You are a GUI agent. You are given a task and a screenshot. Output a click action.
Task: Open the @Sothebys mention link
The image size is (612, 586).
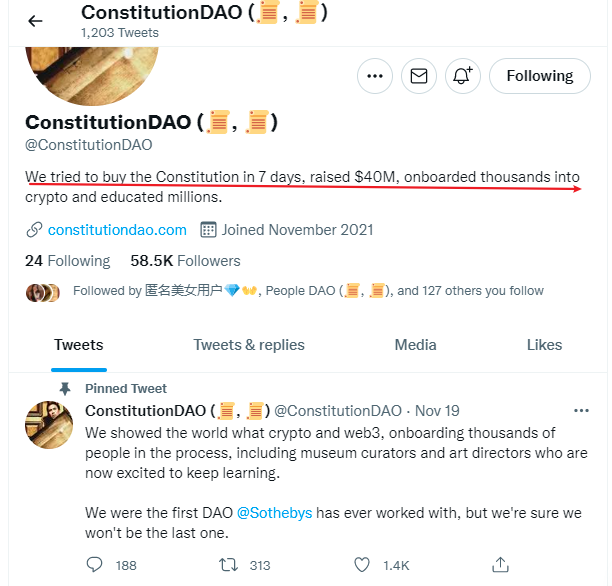tap(275, 512)
